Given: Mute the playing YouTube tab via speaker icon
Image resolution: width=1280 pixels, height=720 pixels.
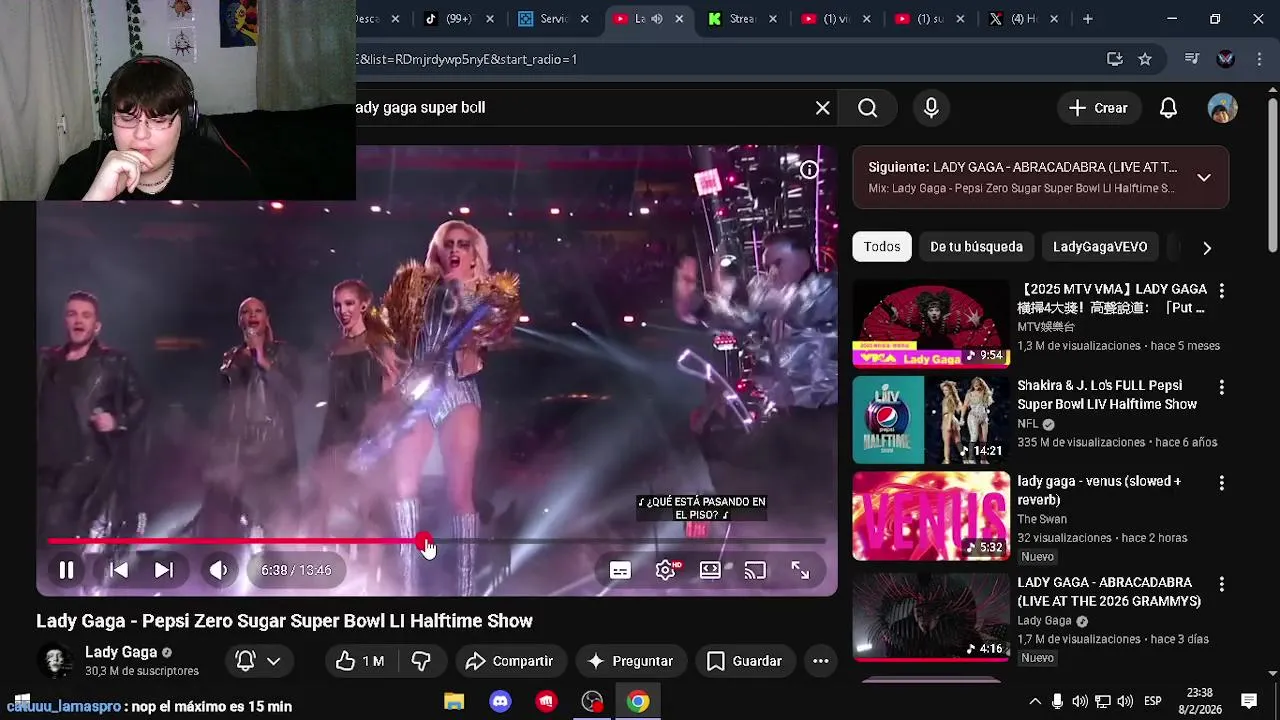Looking at the screenshot, I should tap(657, 19).
